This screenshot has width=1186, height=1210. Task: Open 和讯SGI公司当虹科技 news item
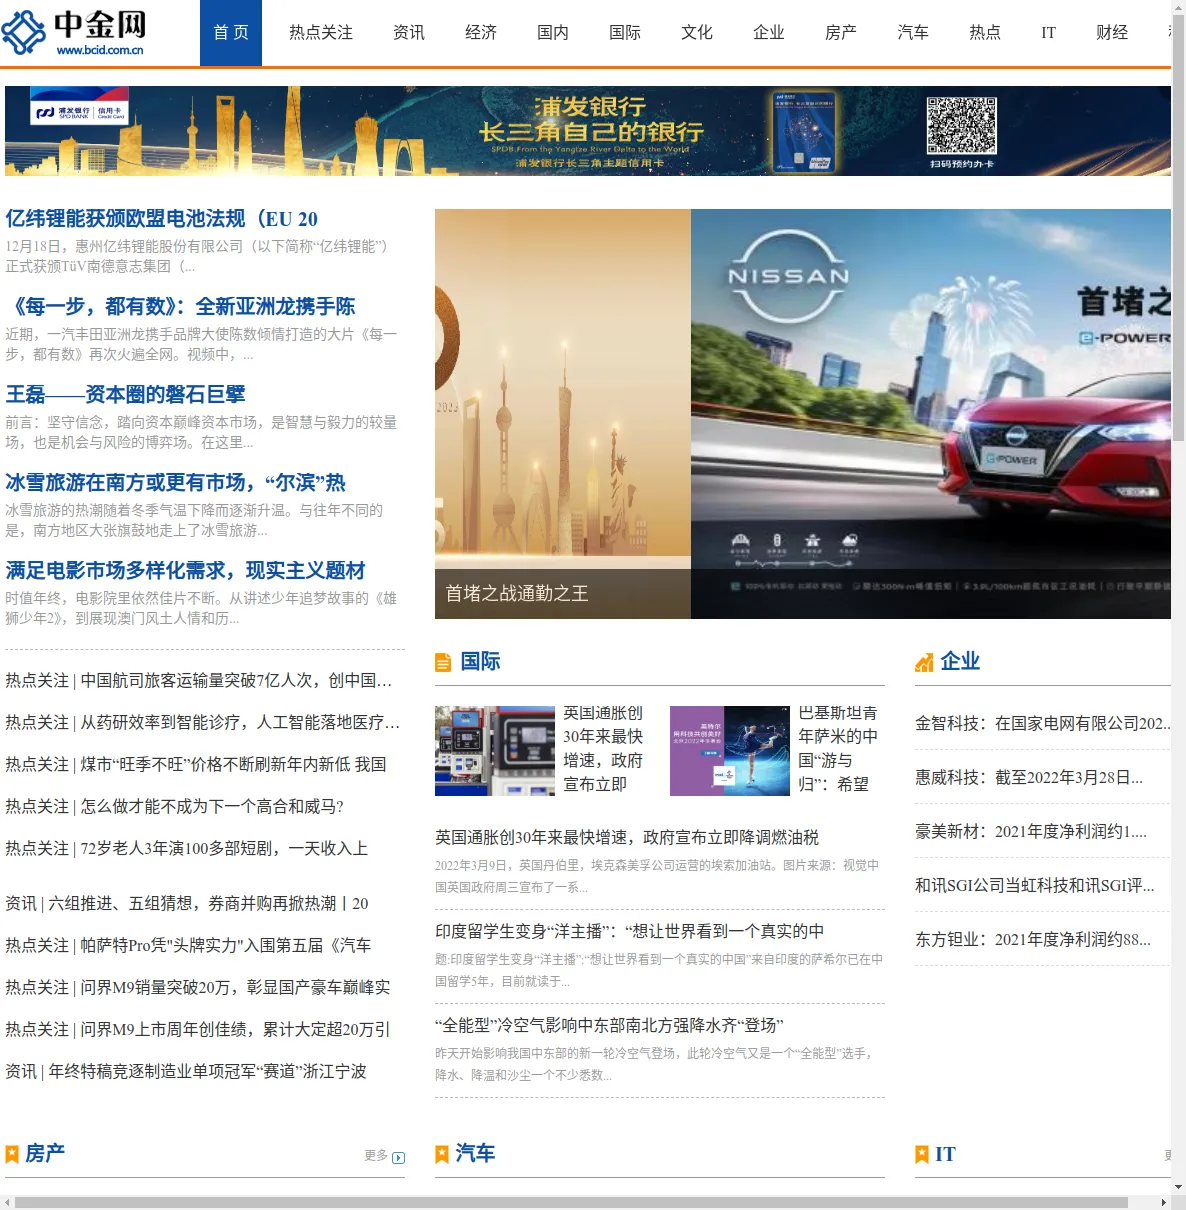(x=1035, y=886)
